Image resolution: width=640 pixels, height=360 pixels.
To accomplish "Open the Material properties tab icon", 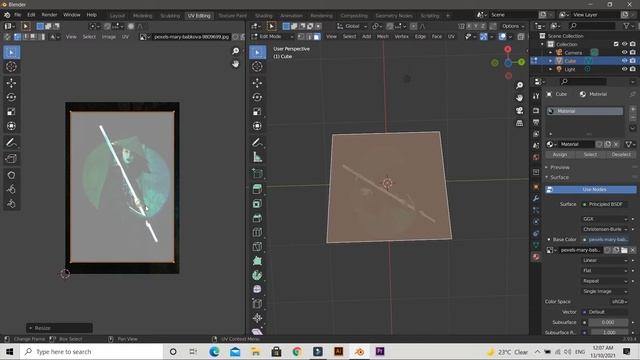I will (536, 257).
